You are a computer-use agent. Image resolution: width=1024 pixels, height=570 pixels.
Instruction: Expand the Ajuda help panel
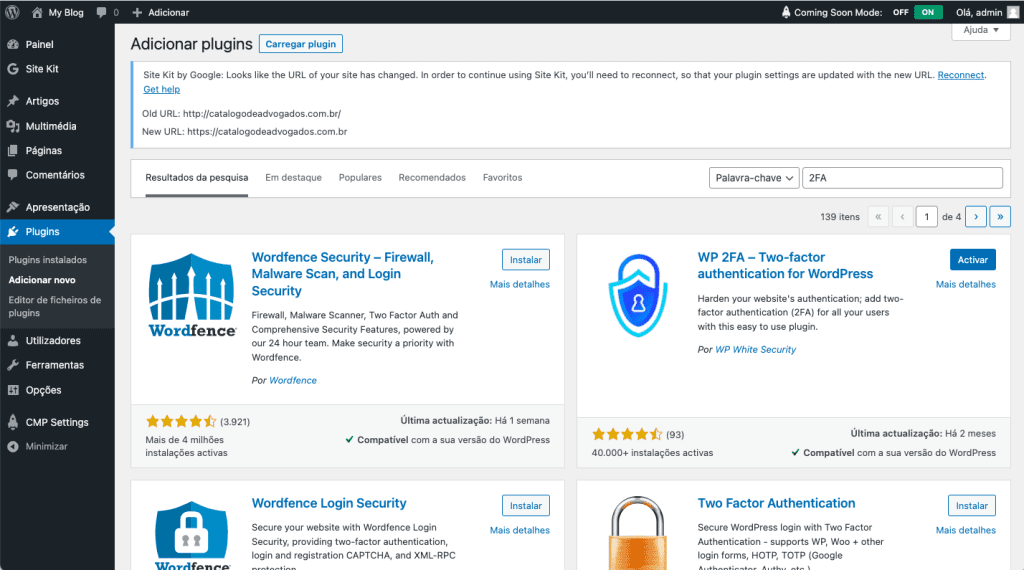click(x=981, y=30)
